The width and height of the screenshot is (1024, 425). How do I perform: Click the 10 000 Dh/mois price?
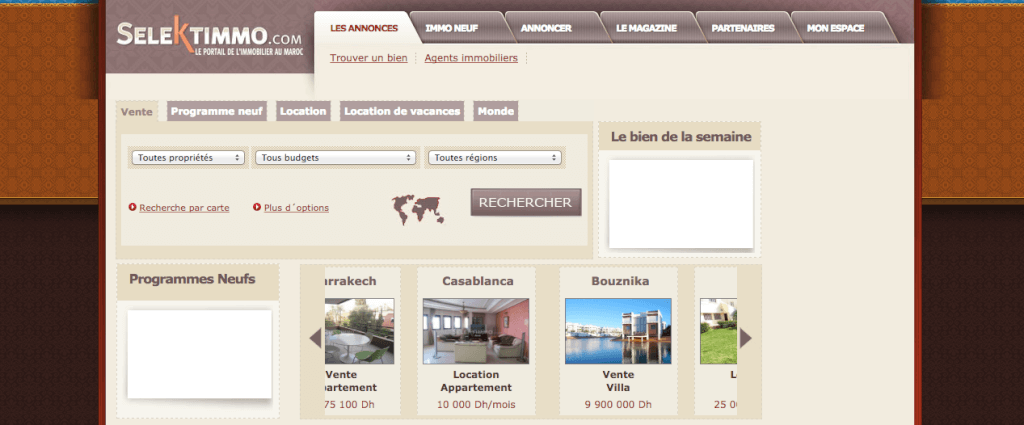476,405
